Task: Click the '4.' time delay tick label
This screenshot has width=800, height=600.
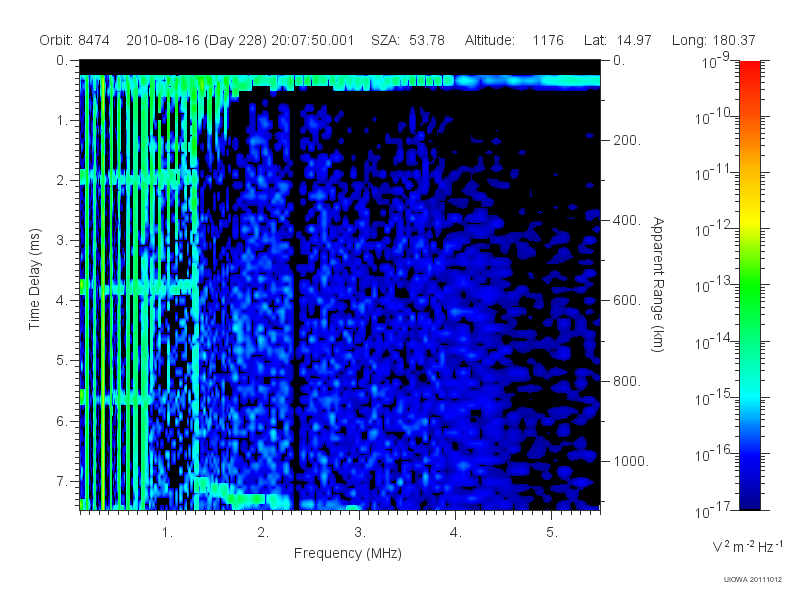Action: (x=62, y=301)
